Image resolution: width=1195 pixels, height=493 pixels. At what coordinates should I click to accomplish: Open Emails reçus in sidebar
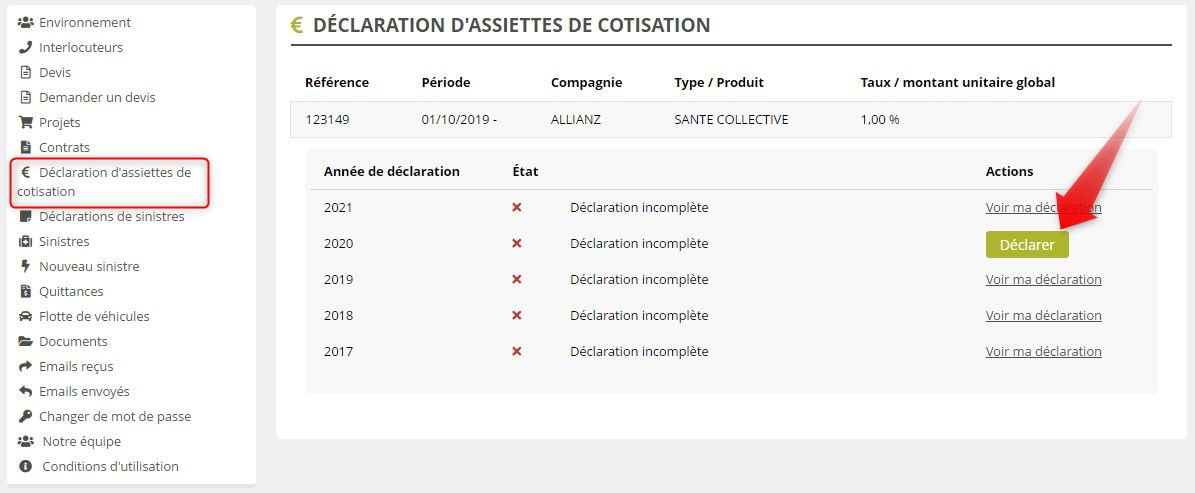76,367
